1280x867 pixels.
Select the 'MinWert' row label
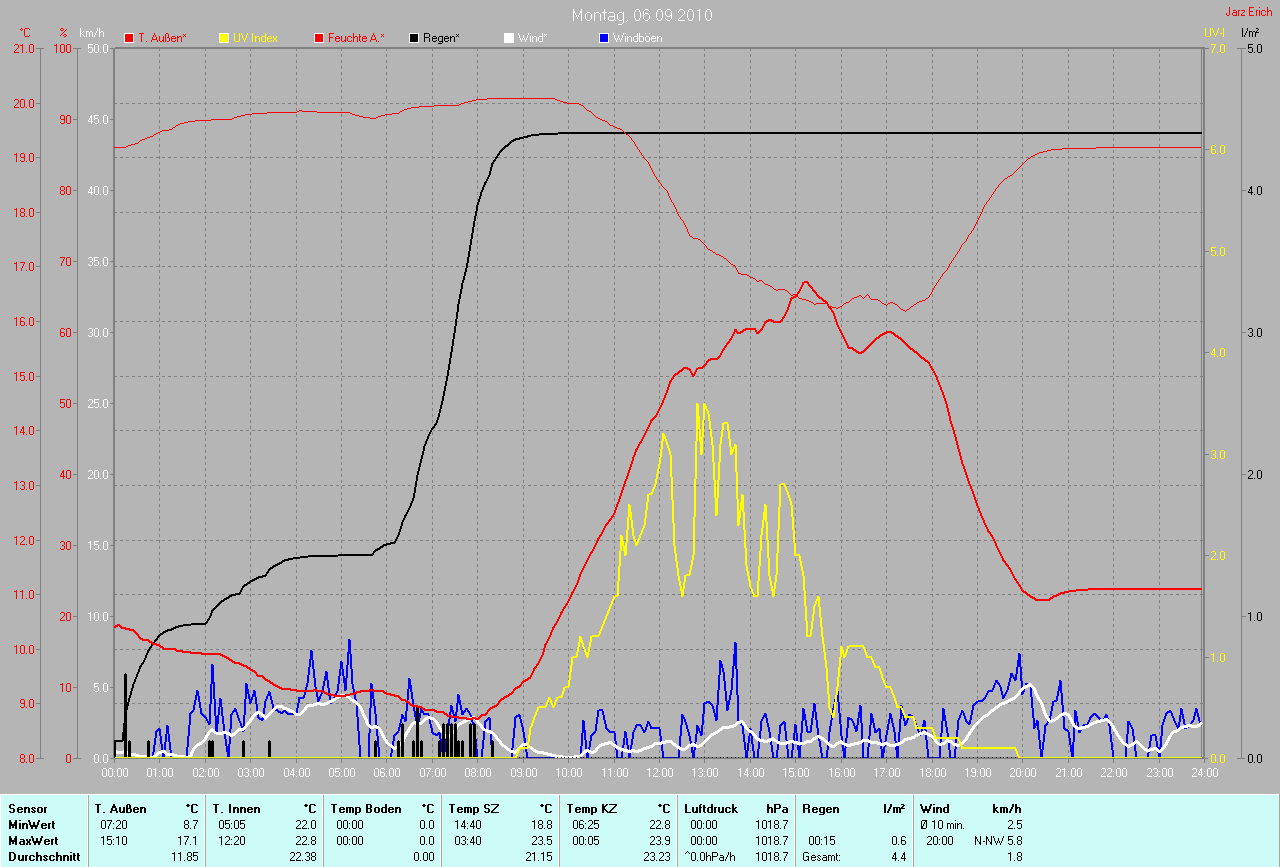30,824
